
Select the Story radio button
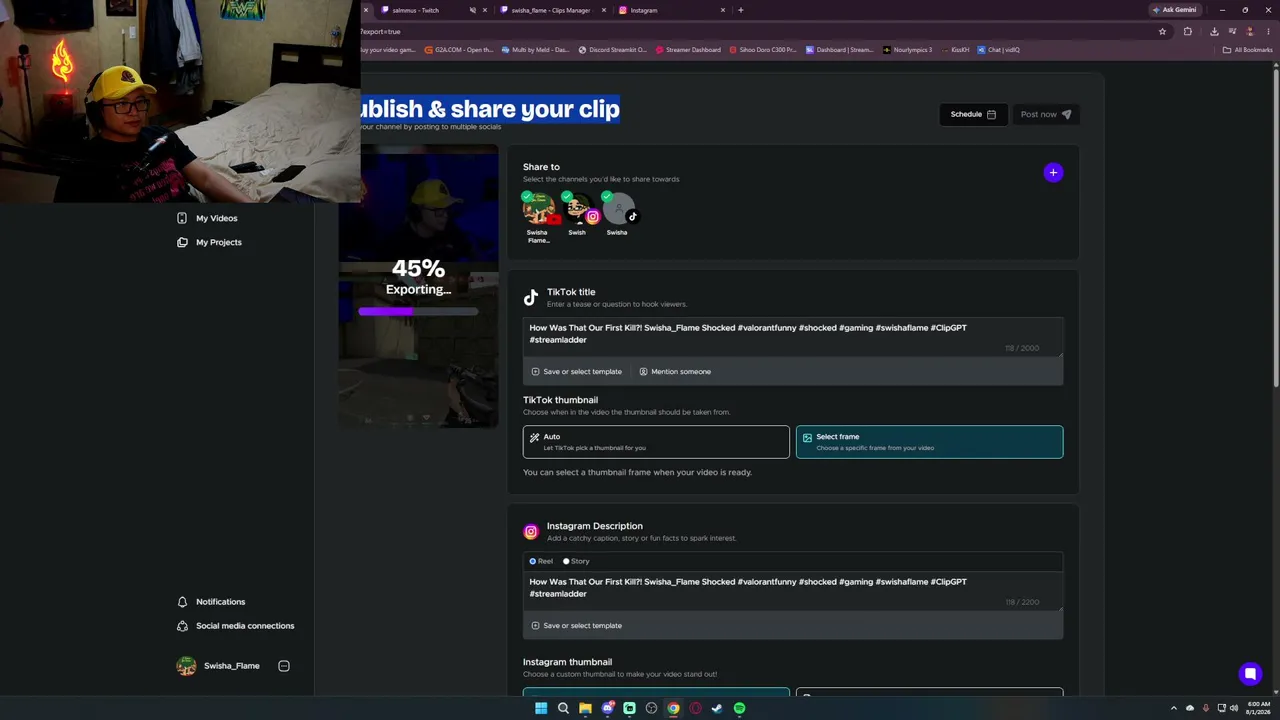tap(566, 561)
